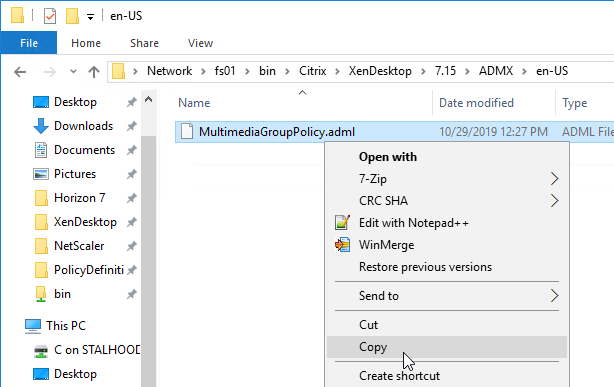Image resolution: width=614 pixels, height=387 pixels.
Task: Open NetScaler pinned folder
Action: 79,246
